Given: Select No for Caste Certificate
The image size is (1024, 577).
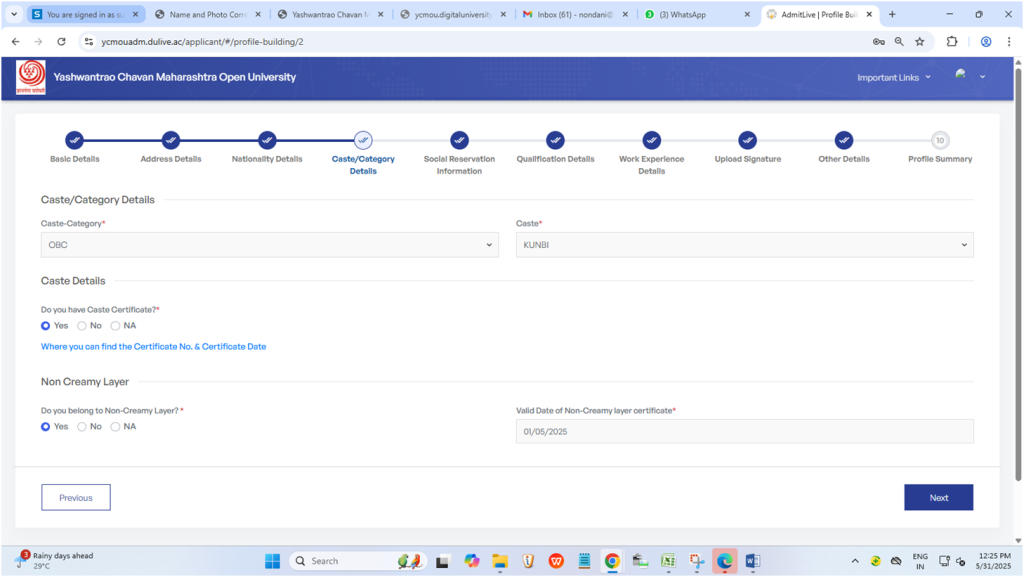Looking at the screenshot, I should [82, 326].
